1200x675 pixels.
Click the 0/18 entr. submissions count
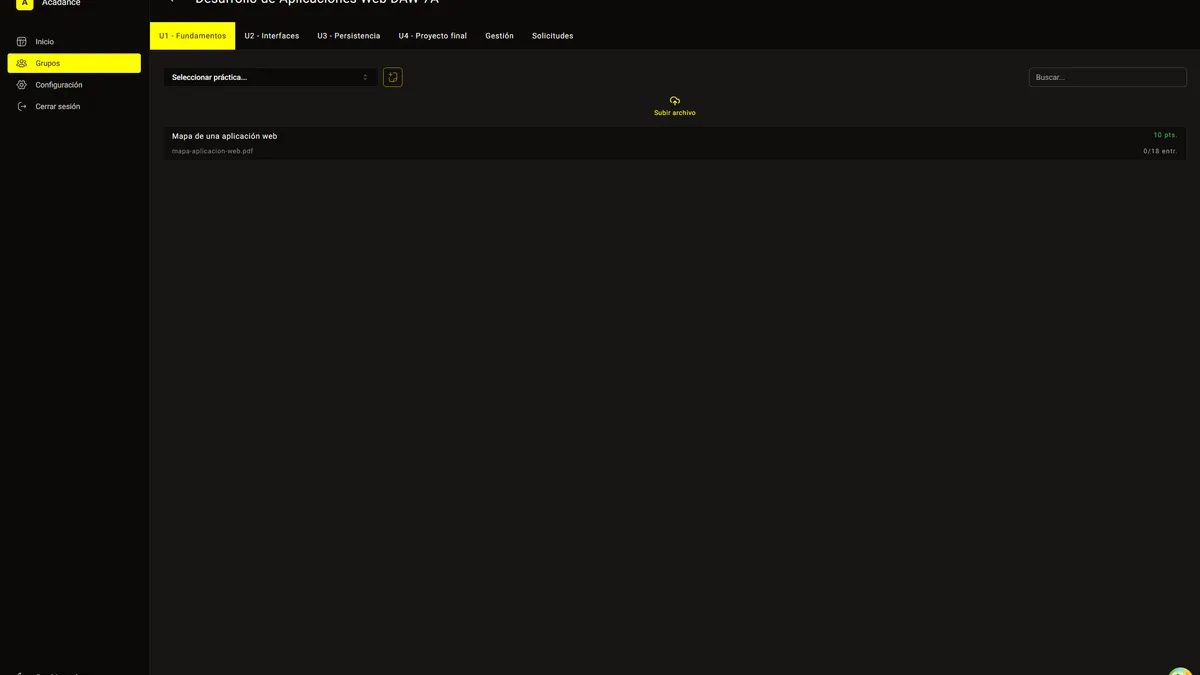point(1160,152)
